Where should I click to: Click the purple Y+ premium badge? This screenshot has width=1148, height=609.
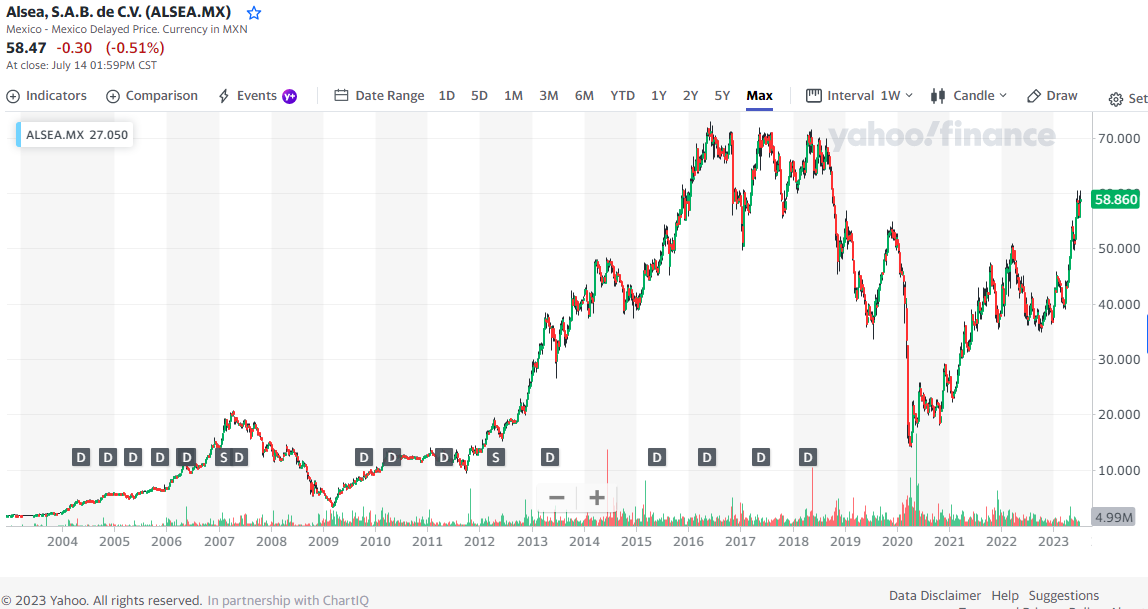[290, 97]
